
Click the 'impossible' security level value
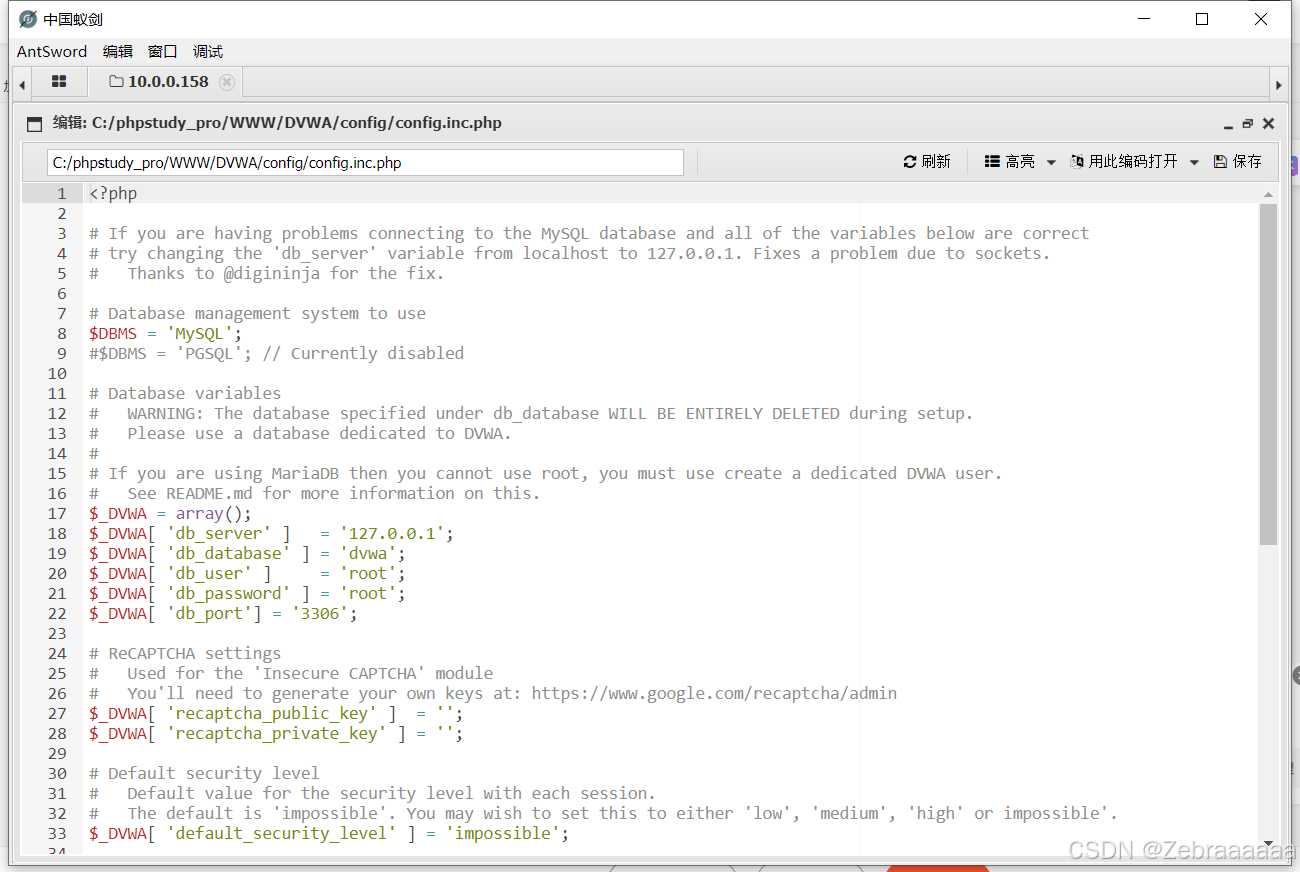tap(506, 833)
